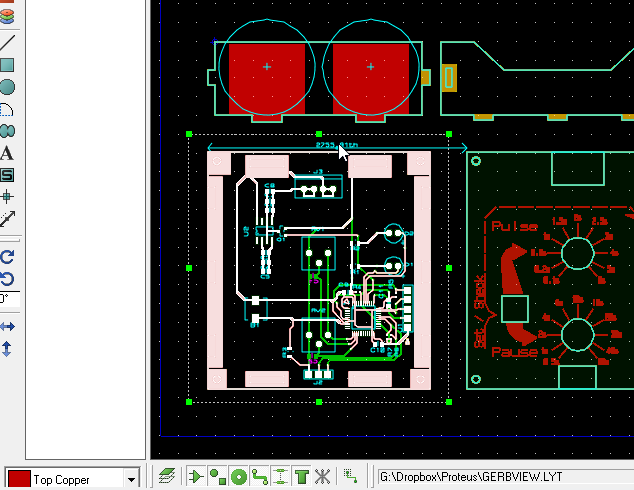Click the rotate anti-clockwise button

coord(6,278)
